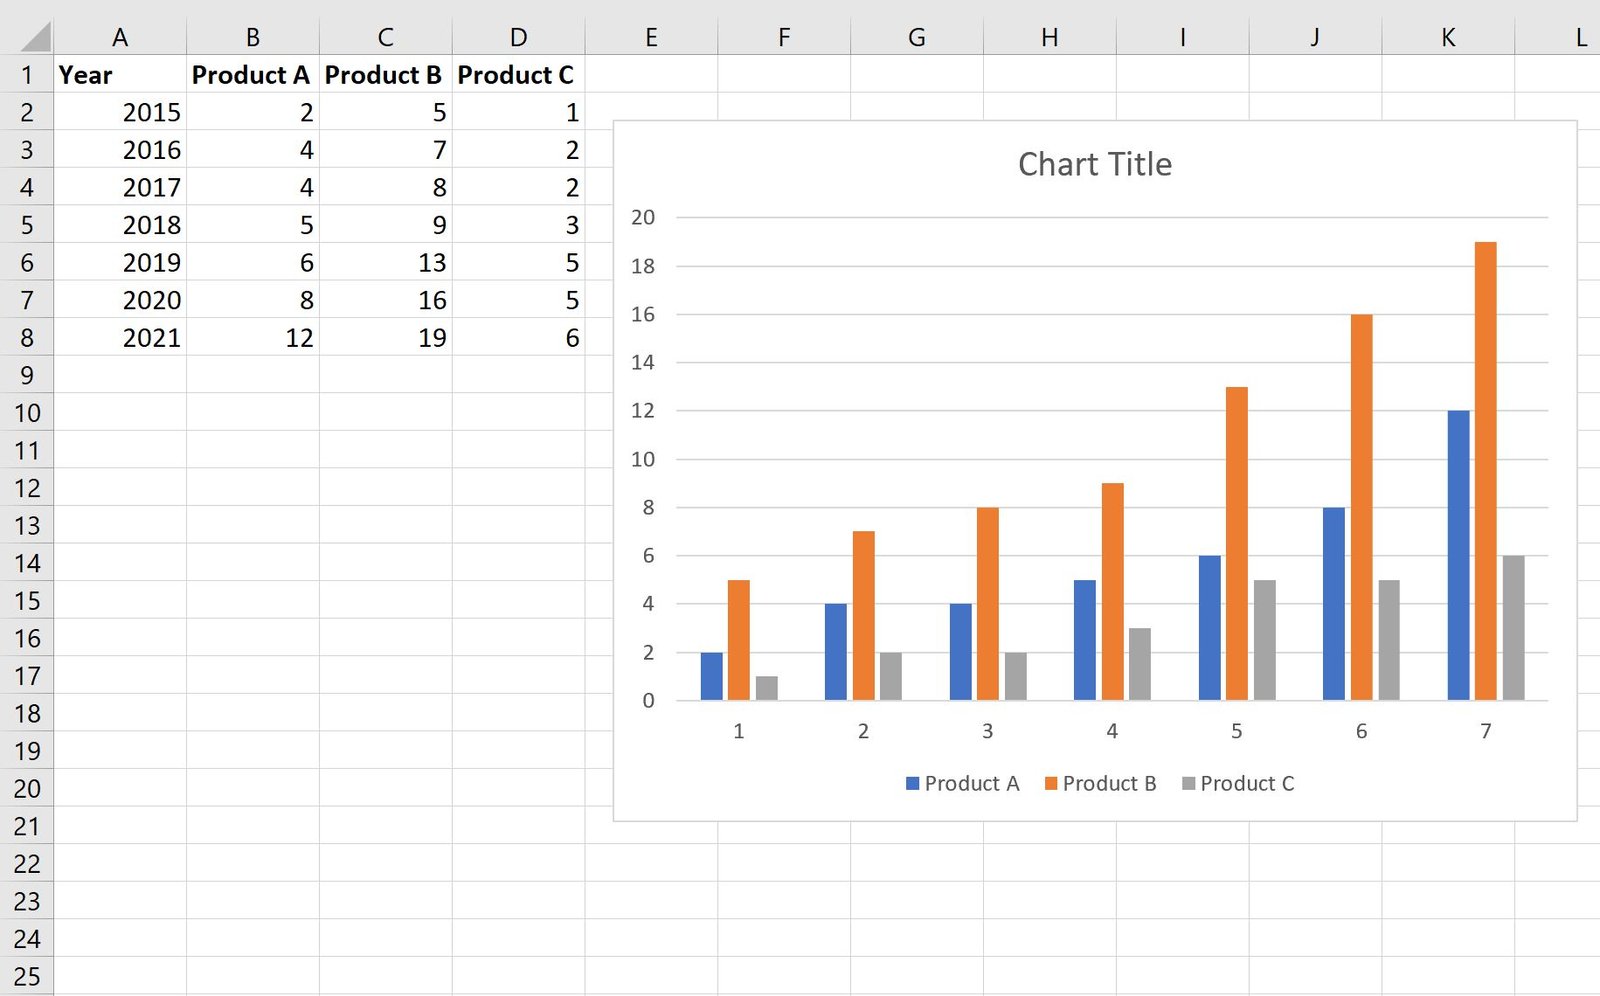Click the blue bar in category 7
The image size is (1600, 996).
pyautogui.click(x=1458, y=555)
